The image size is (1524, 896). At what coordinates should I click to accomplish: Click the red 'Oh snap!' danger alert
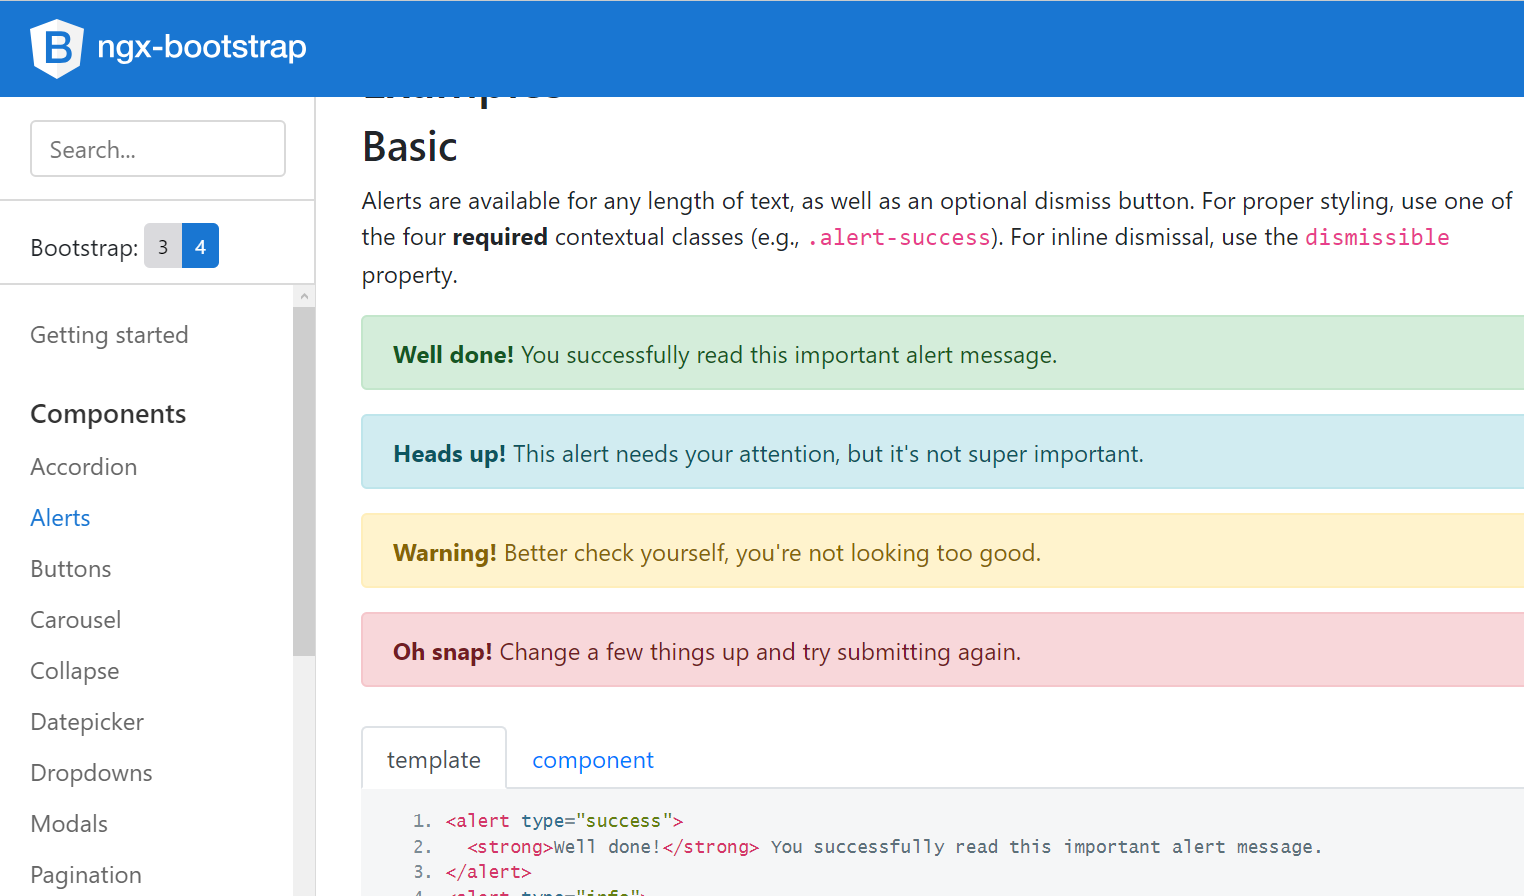[942, 650]
